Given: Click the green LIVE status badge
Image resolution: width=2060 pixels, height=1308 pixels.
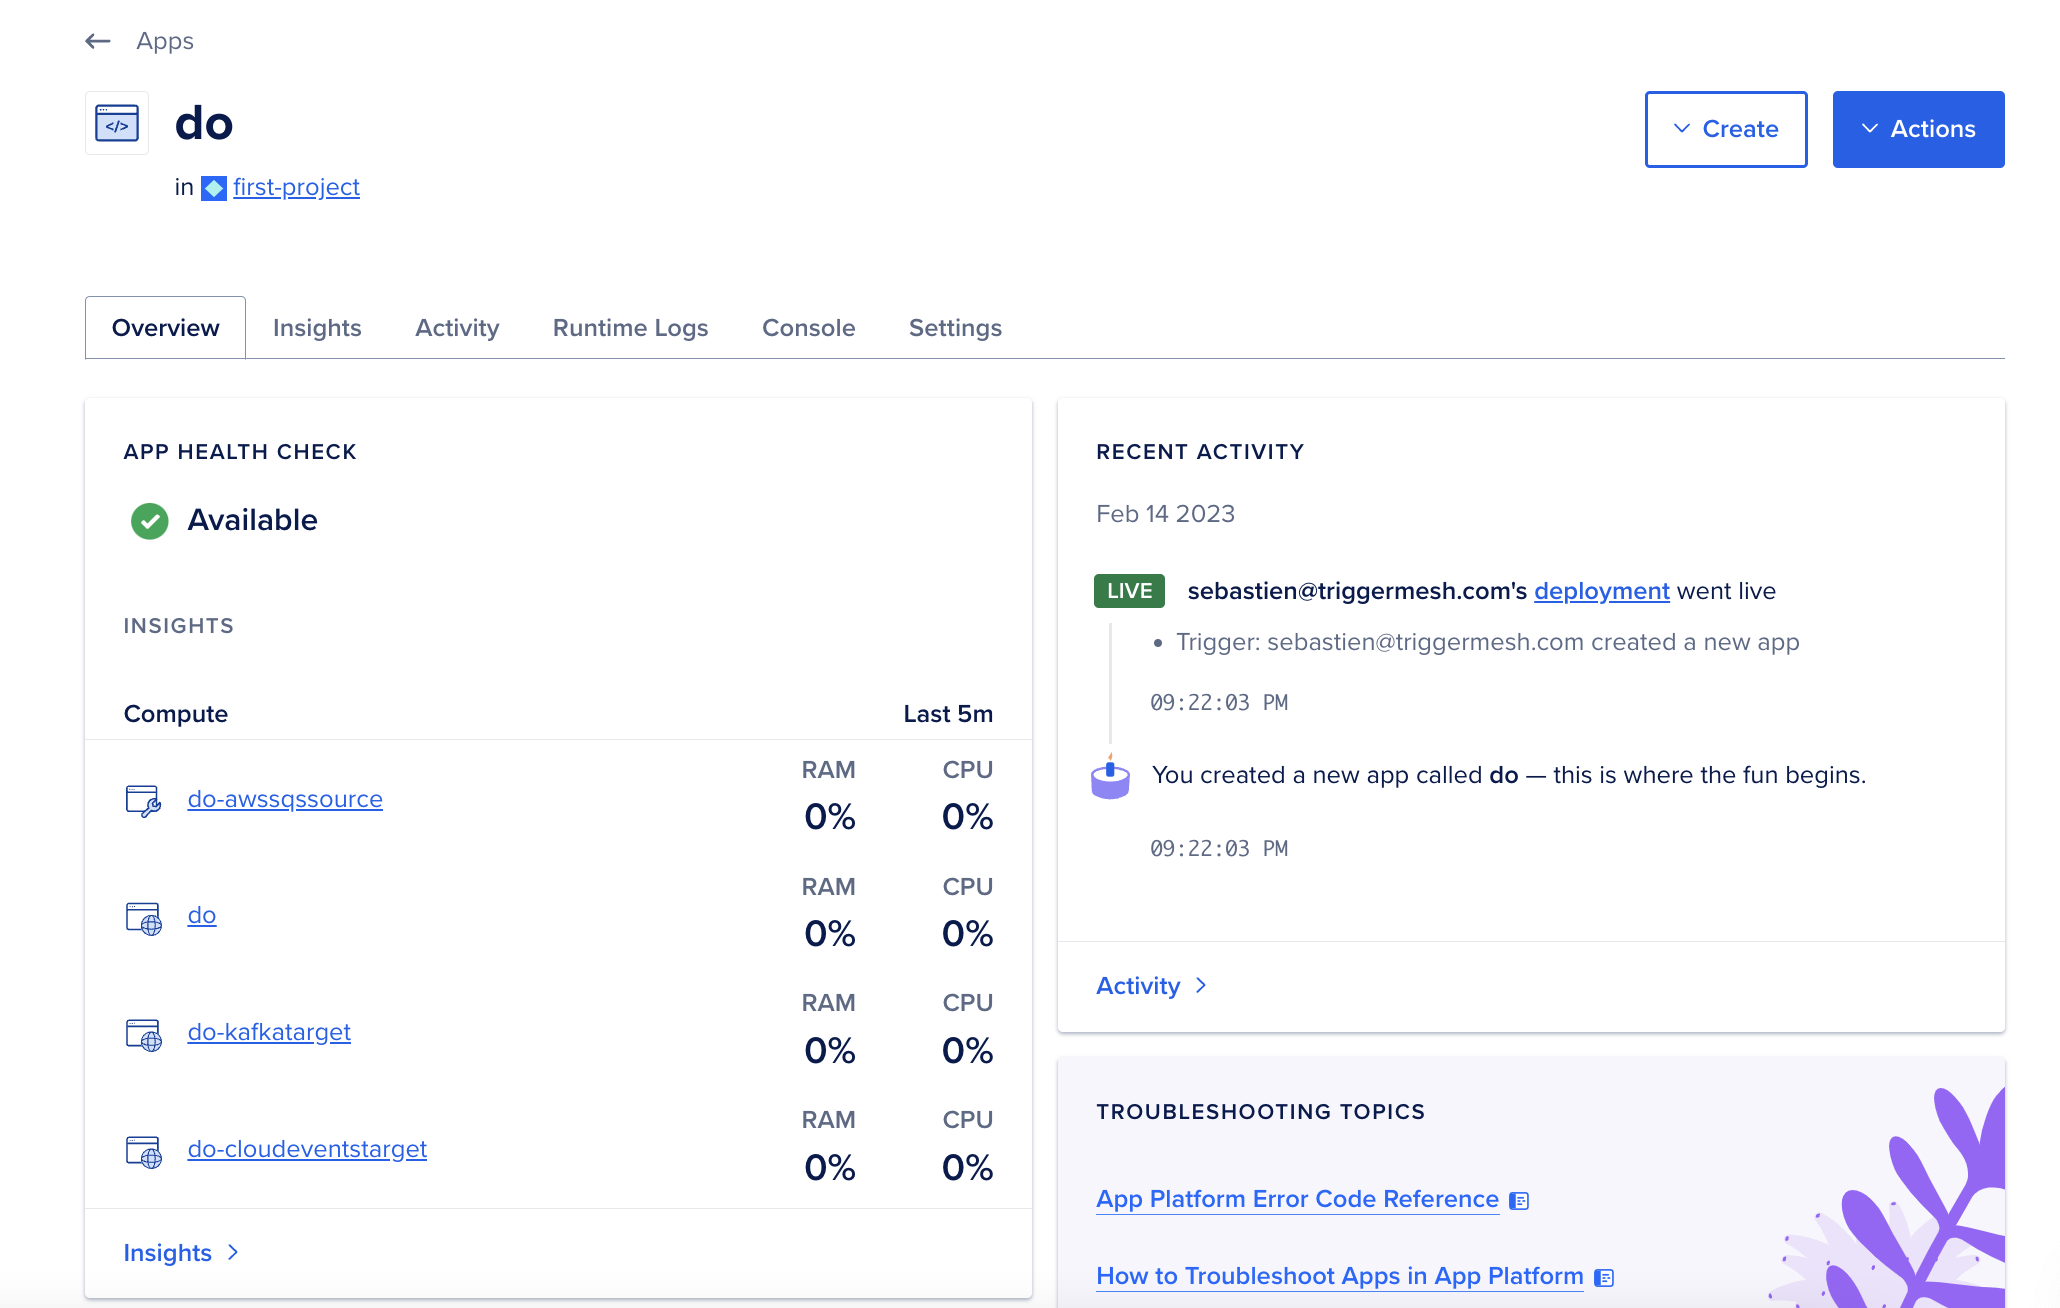Looking at the screenshot, I should click(x=1129, y=591).
